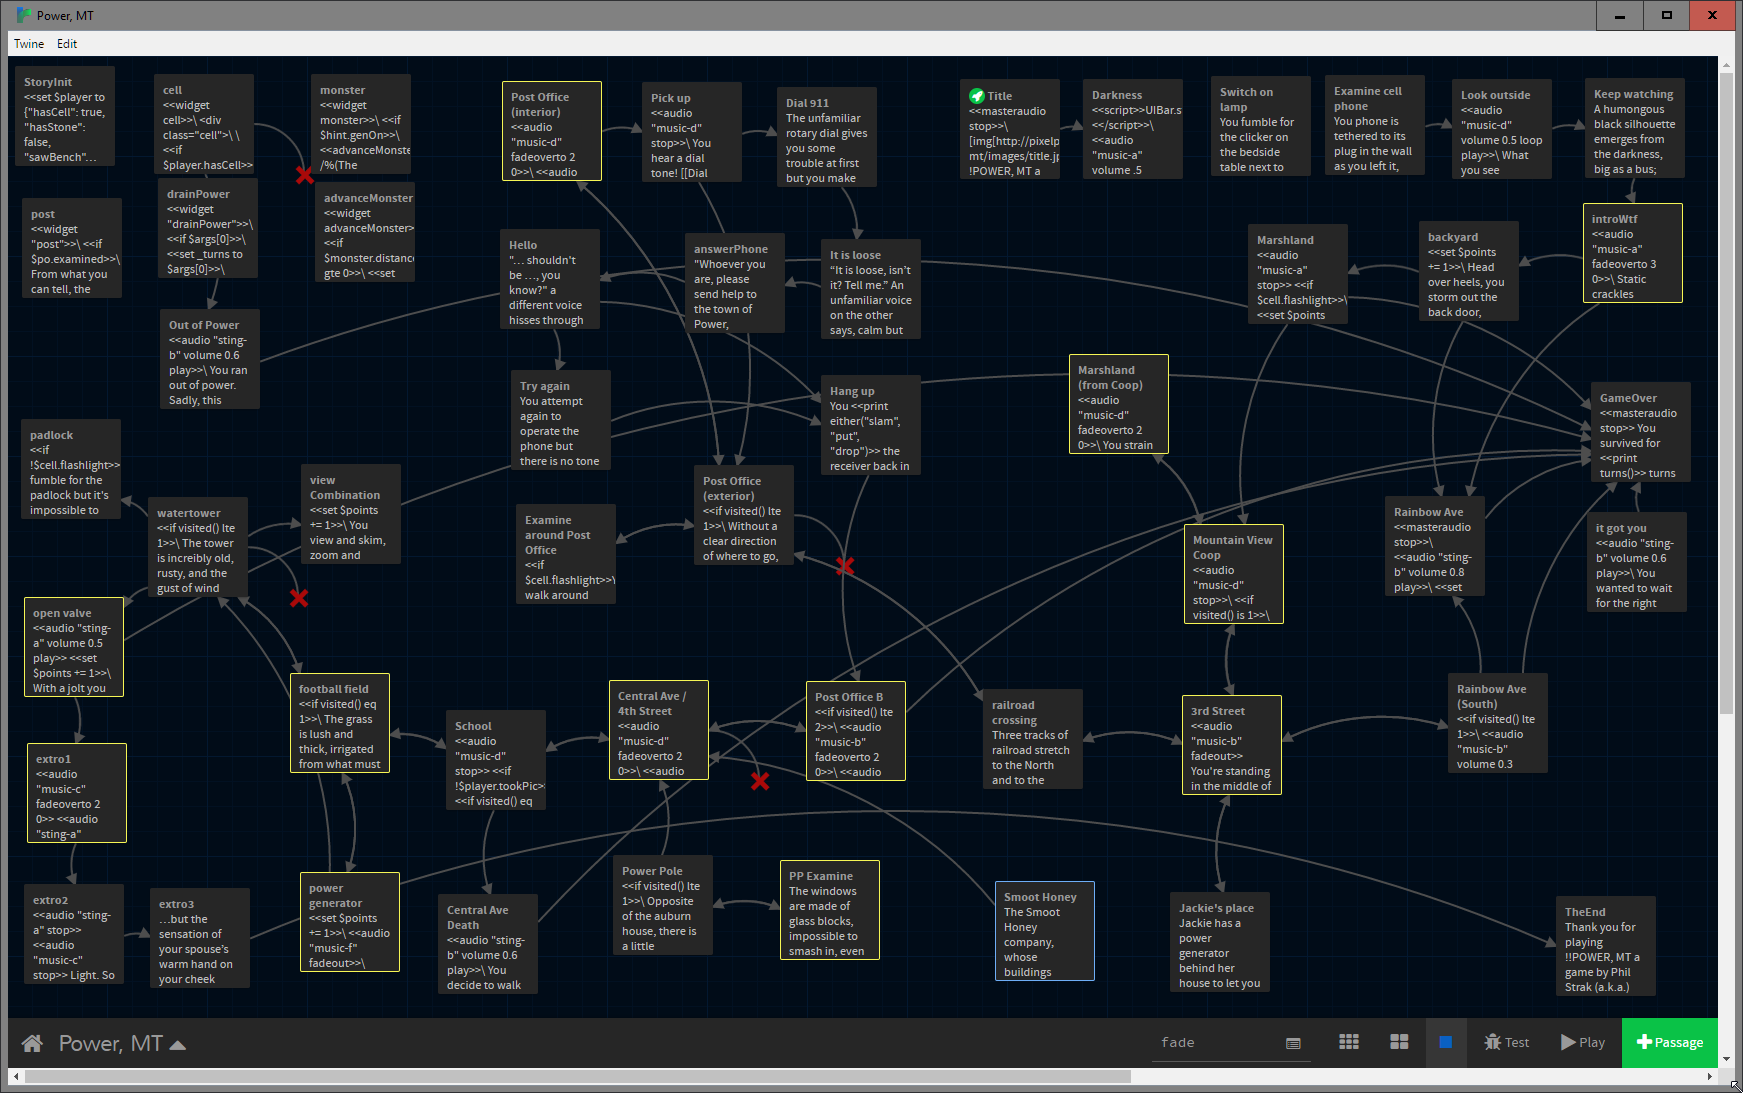Image resolution: width=1743 pixels, height=1093 pixels.
Task: Switch to passage titles view with four-square icon
Action: point(1399,1042)
